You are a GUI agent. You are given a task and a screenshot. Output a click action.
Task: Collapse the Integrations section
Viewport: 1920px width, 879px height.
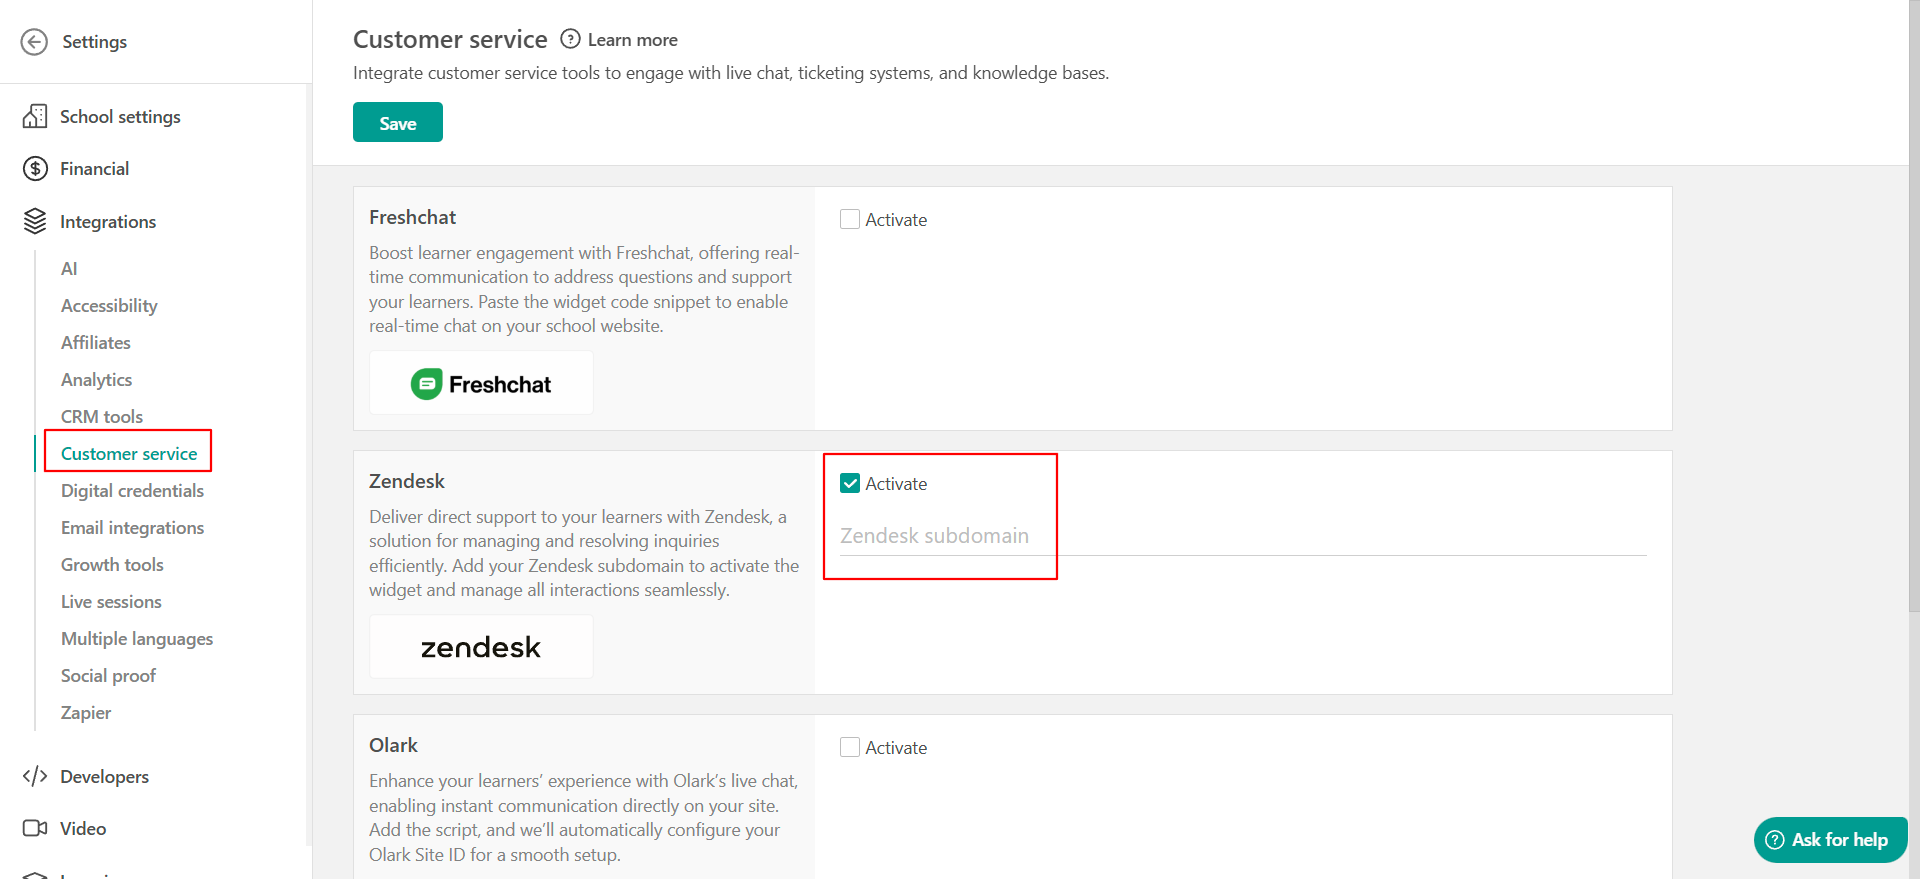click(108, 221)
